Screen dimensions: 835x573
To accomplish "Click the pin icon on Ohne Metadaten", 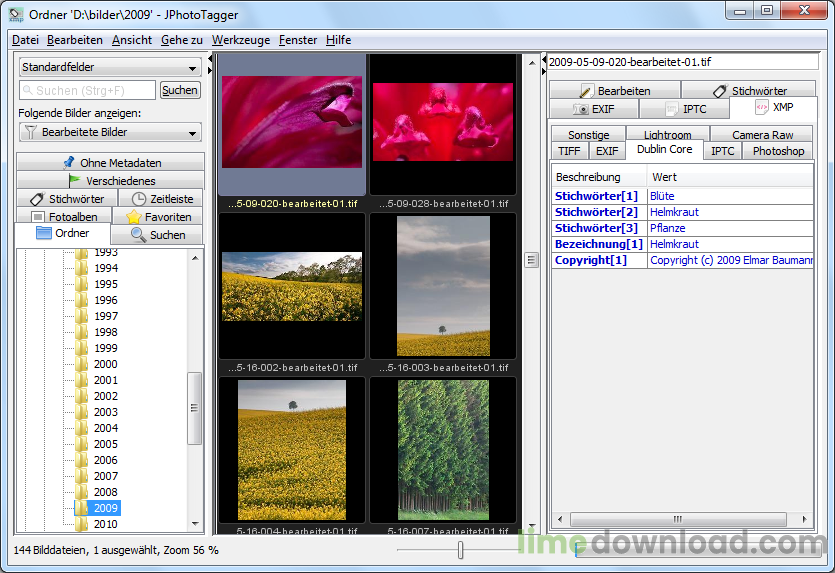I will click(68, 162).
